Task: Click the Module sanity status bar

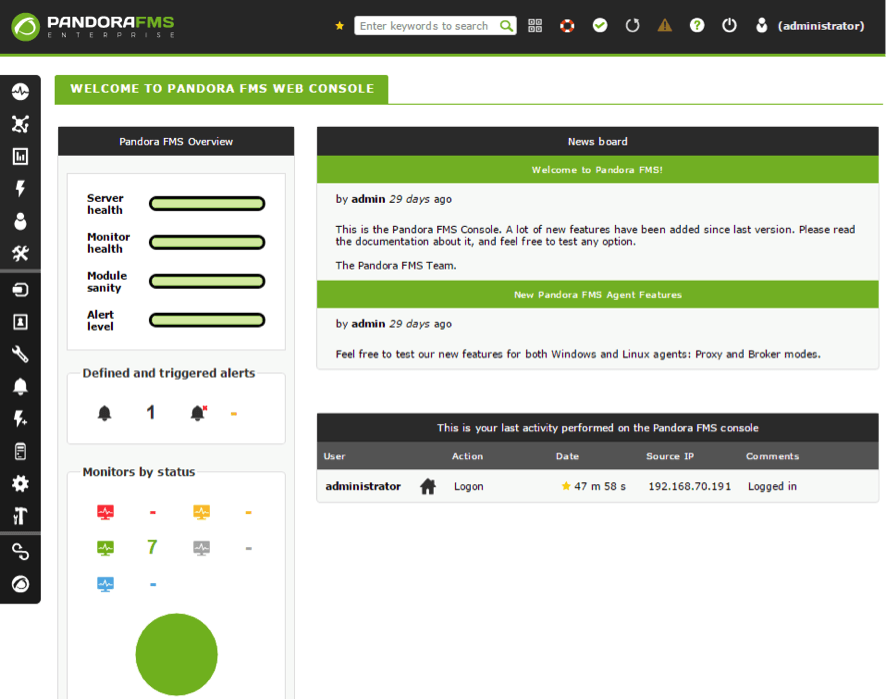Action: coord(207,281)
